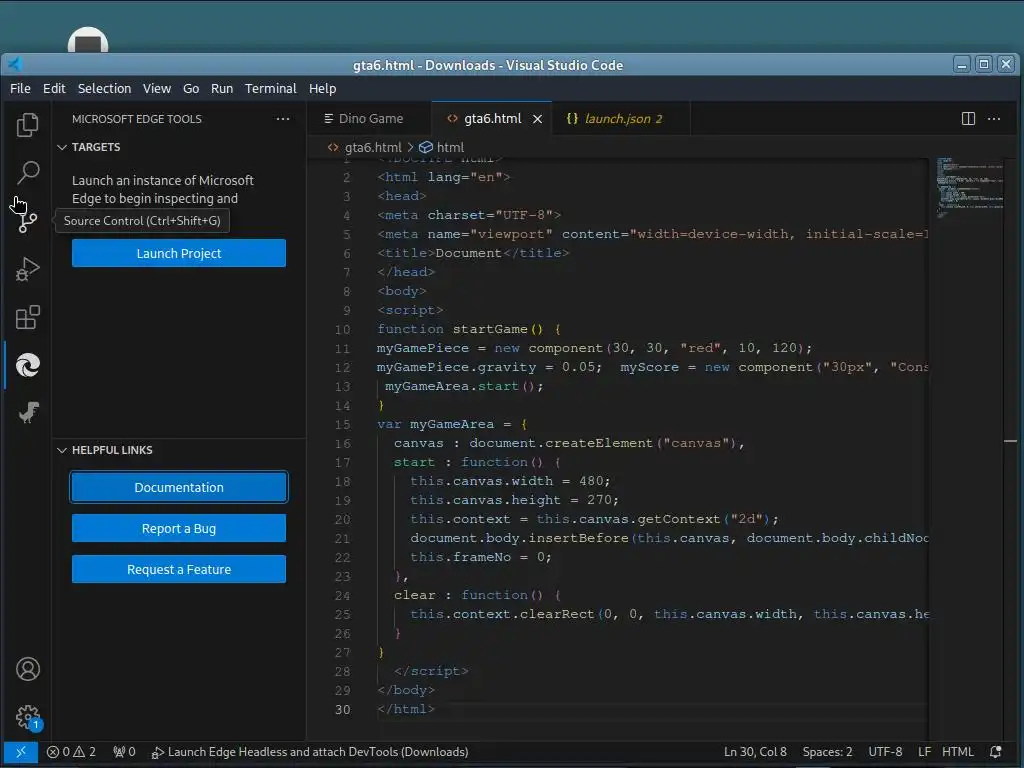Collapse the TARGETS section

click(62, 147)
